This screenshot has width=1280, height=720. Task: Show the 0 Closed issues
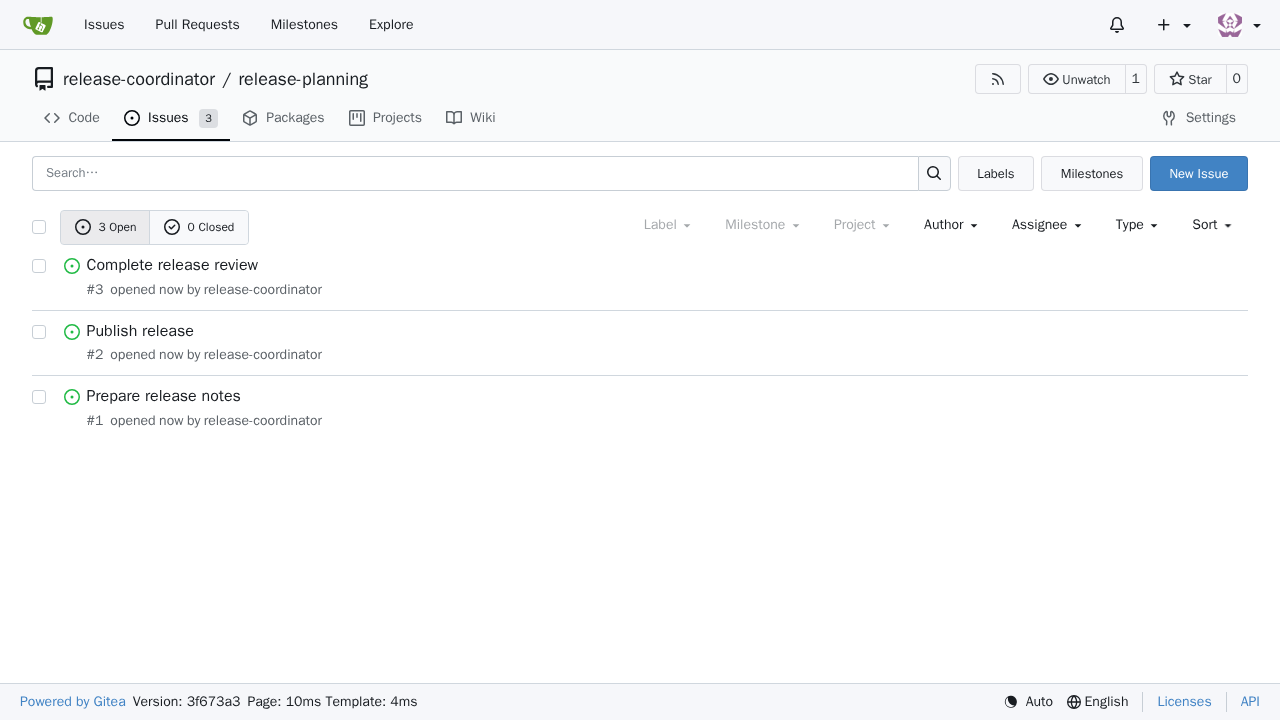pyautogui.click(x=199, y=227)
